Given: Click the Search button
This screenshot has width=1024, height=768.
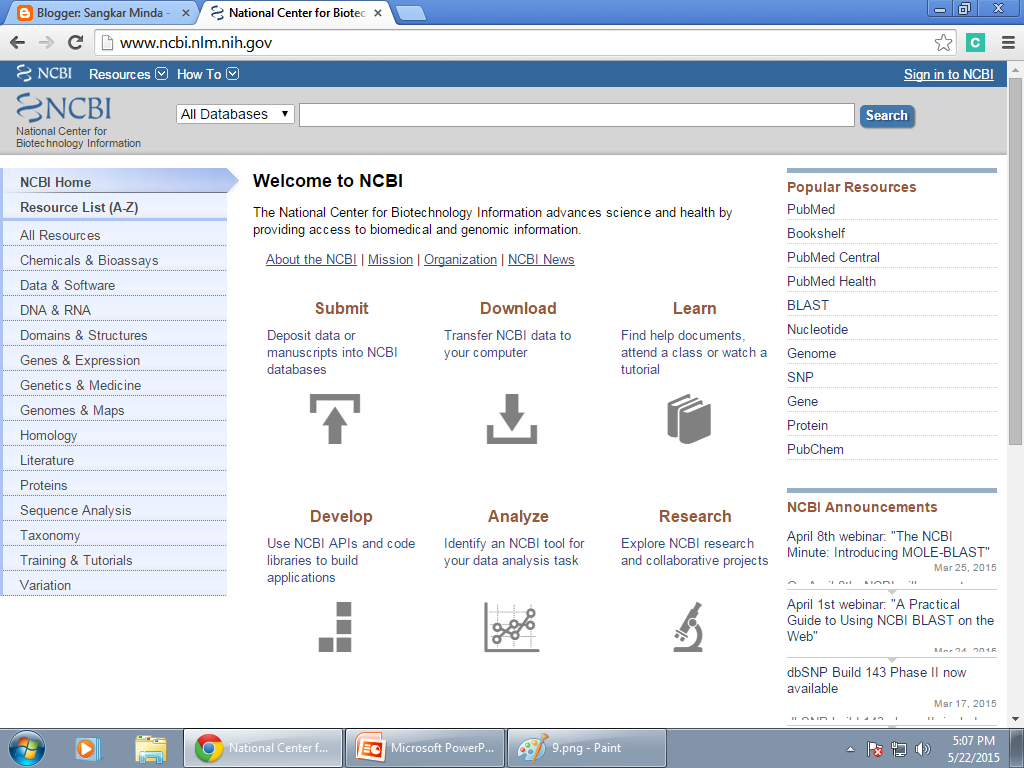Looking at the screenshot, I should pyautogui.click(x=887, y=116).
